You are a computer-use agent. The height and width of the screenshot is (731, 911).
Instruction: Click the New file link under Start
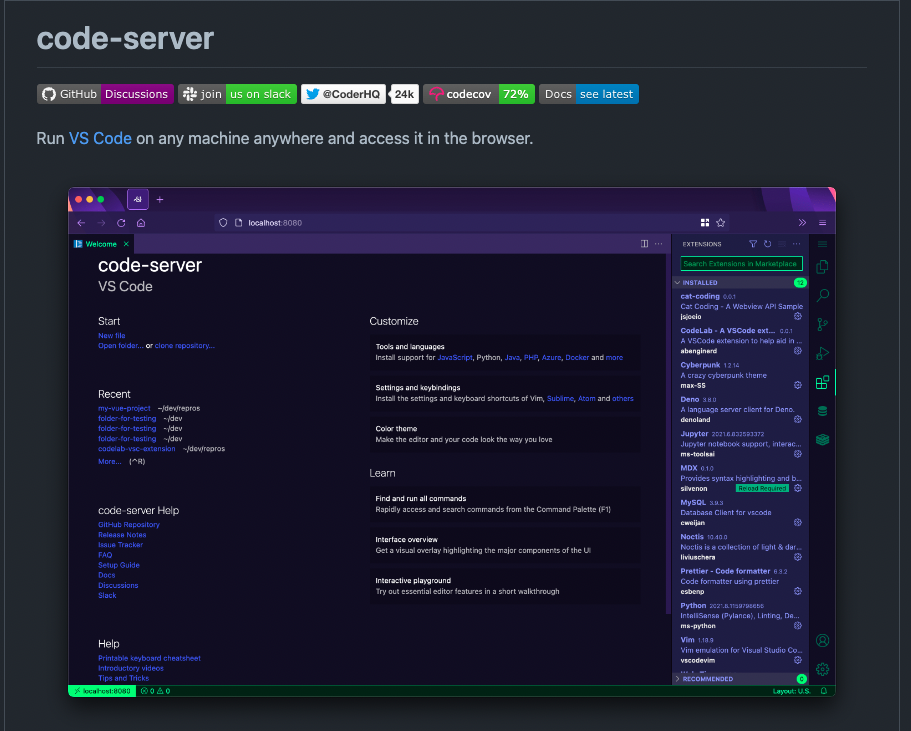(x=112, y=335)
